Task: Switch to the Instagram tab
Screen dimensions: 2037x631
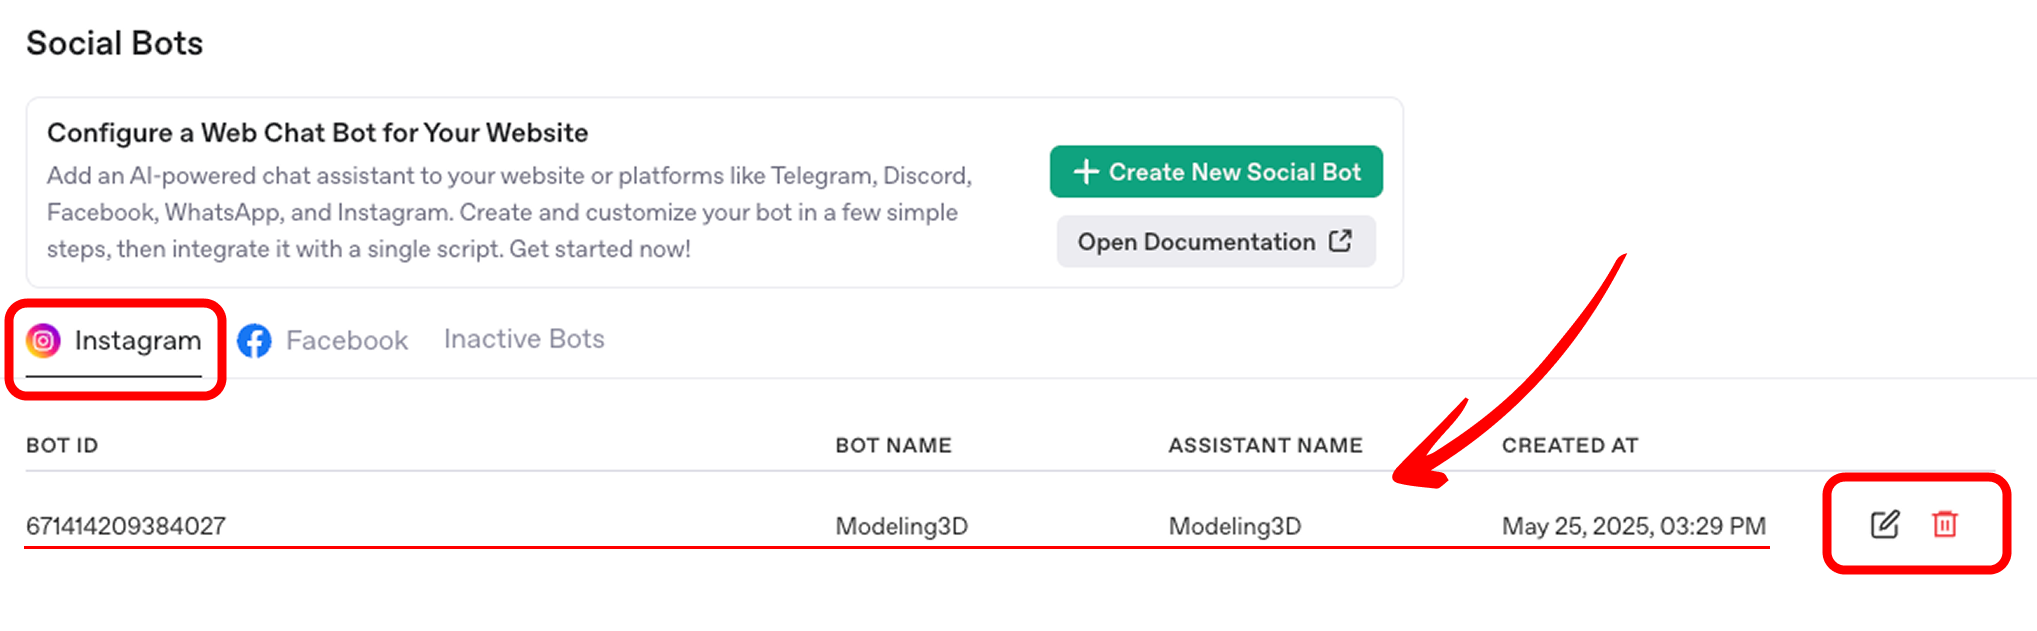Action: (114, 341)
